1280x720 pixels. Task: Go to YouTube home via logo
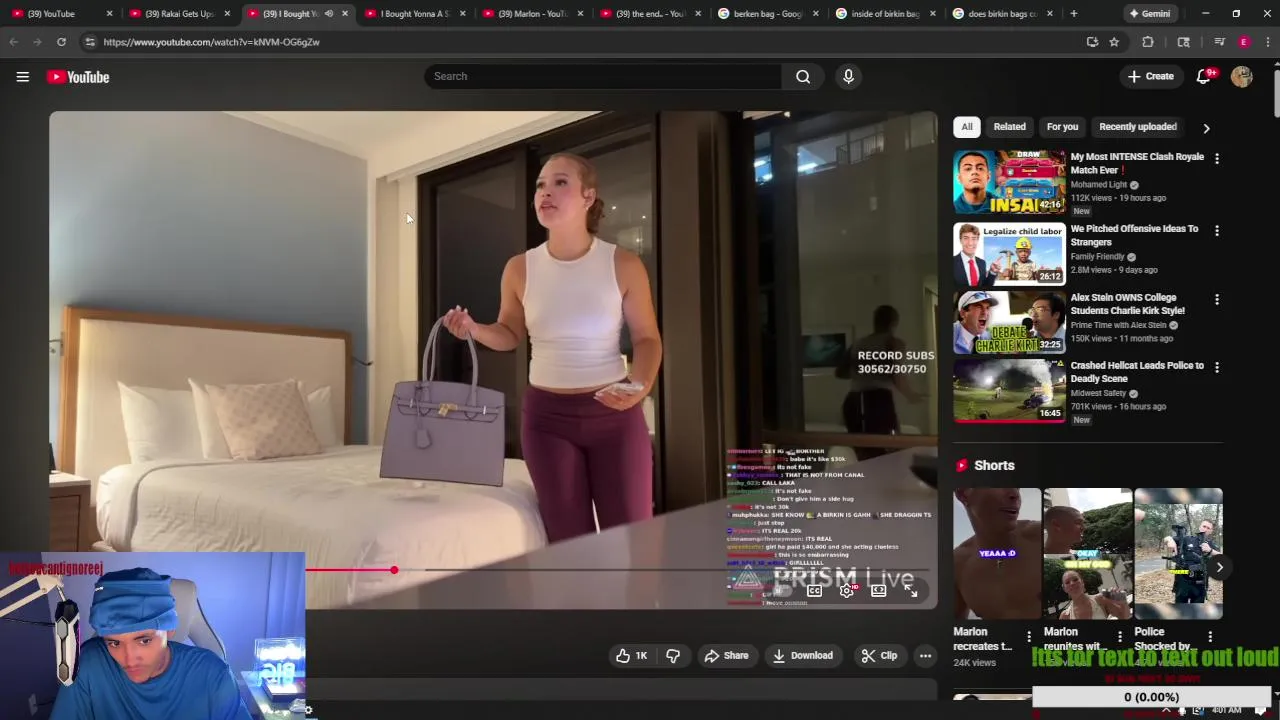tap(78, 77)
